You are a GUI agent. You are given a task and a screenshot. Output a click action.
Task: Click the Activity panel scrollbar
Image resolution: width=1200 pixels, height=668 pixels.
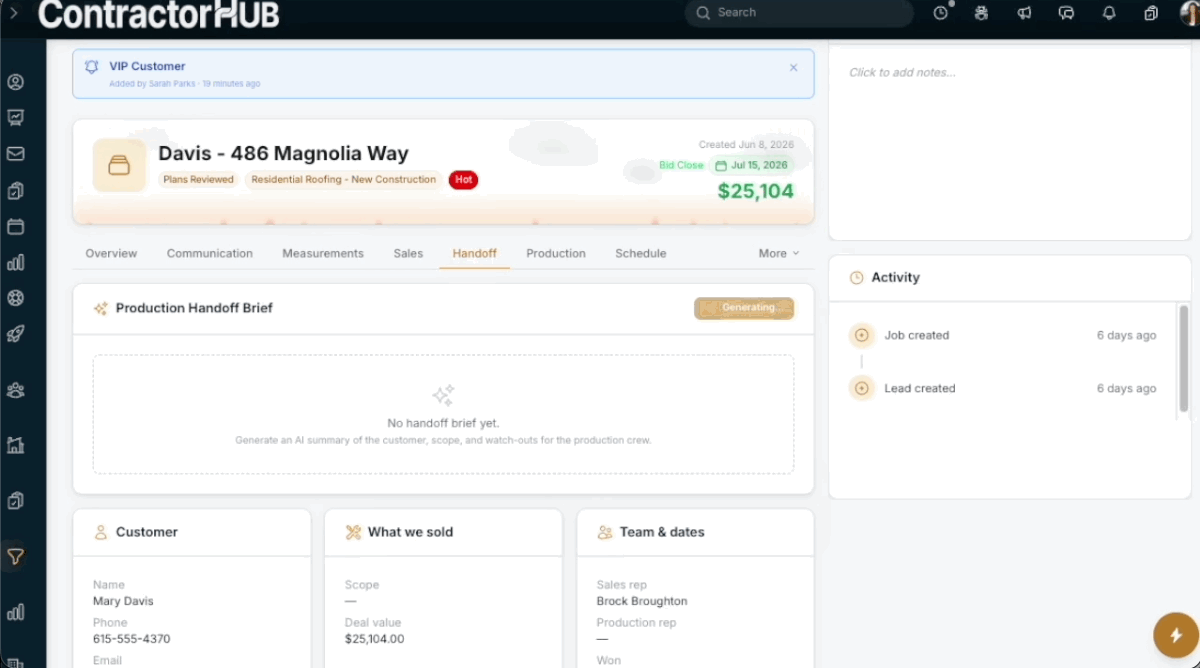[1184, 358]
